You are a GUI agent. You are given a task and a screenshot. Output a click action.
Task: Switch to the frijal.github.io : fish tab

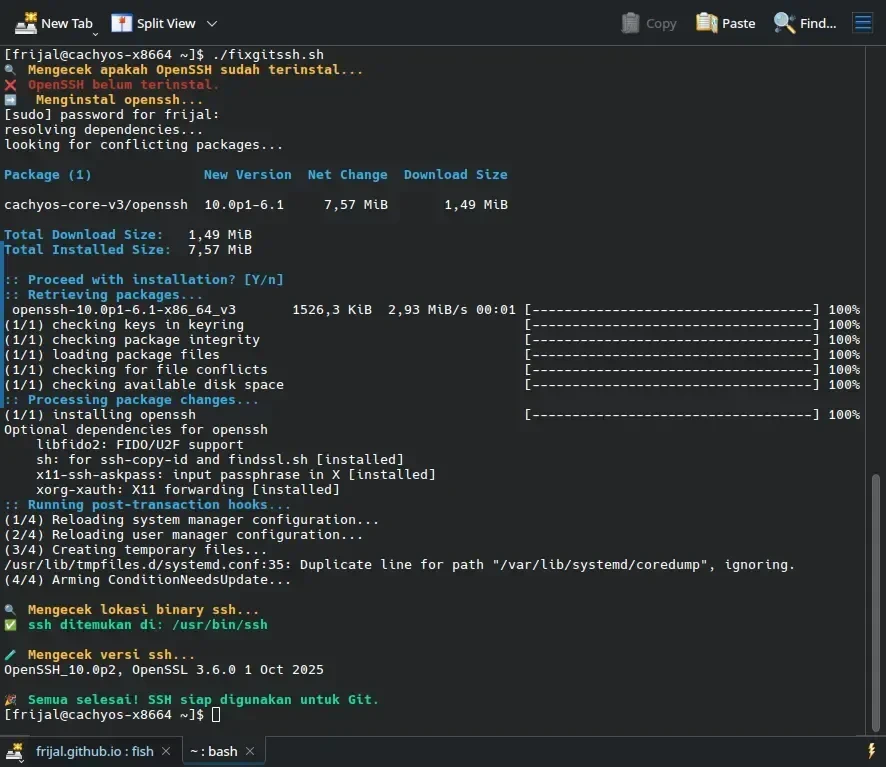click(94, 751)
